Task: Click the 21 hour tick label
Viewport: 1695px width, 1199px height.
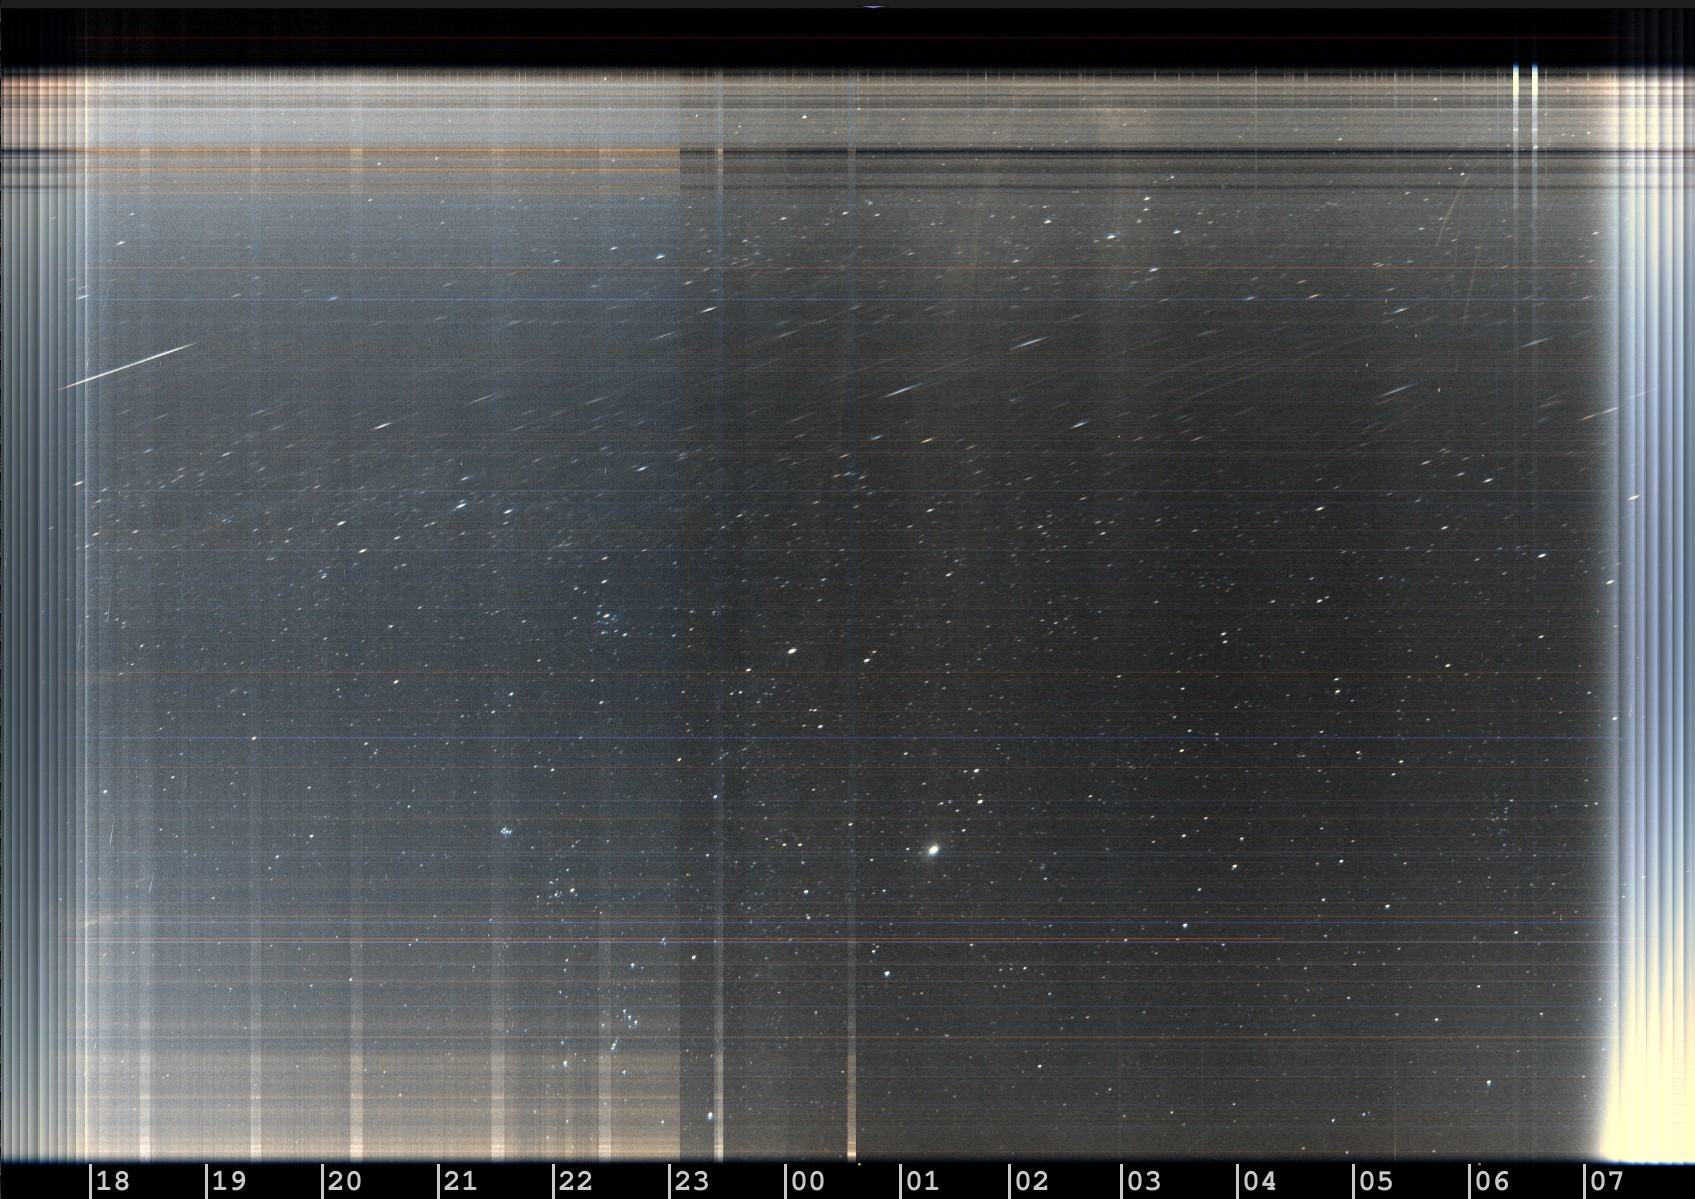Action: 460,1181
